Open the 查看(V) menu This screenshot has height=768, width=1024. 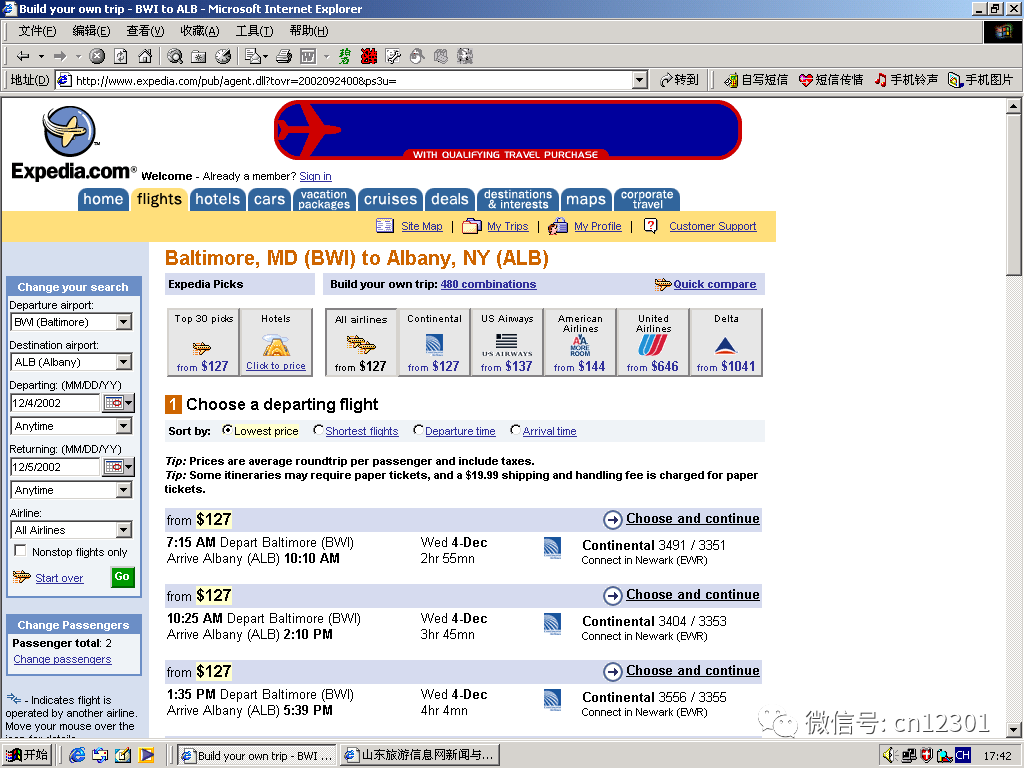[x=145, y=31]
